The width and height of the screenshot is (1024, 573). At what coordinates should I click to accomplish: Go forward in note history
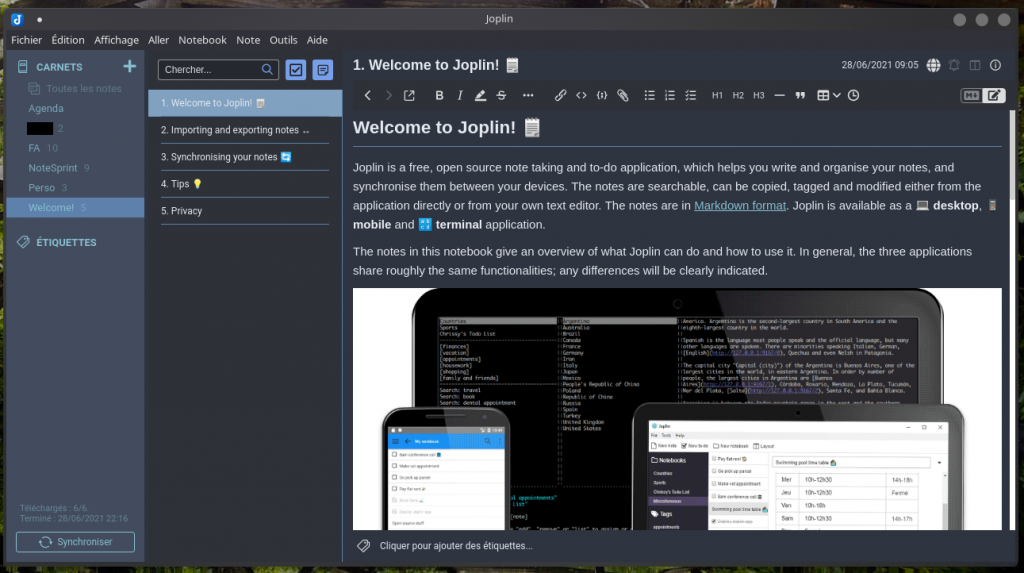[389, 95]
